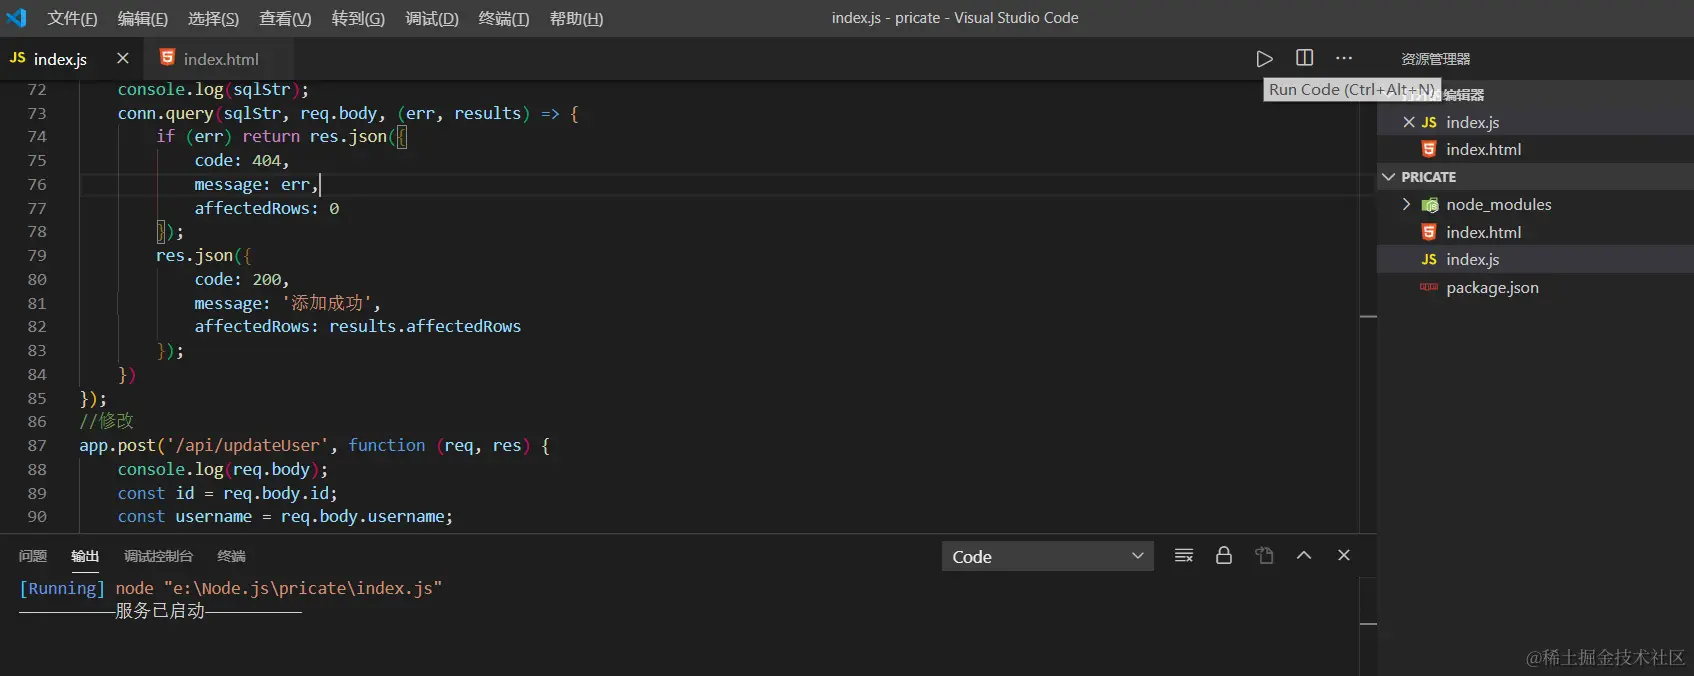
Task: Split the editor with the split icon
Action: point(1304,58)
